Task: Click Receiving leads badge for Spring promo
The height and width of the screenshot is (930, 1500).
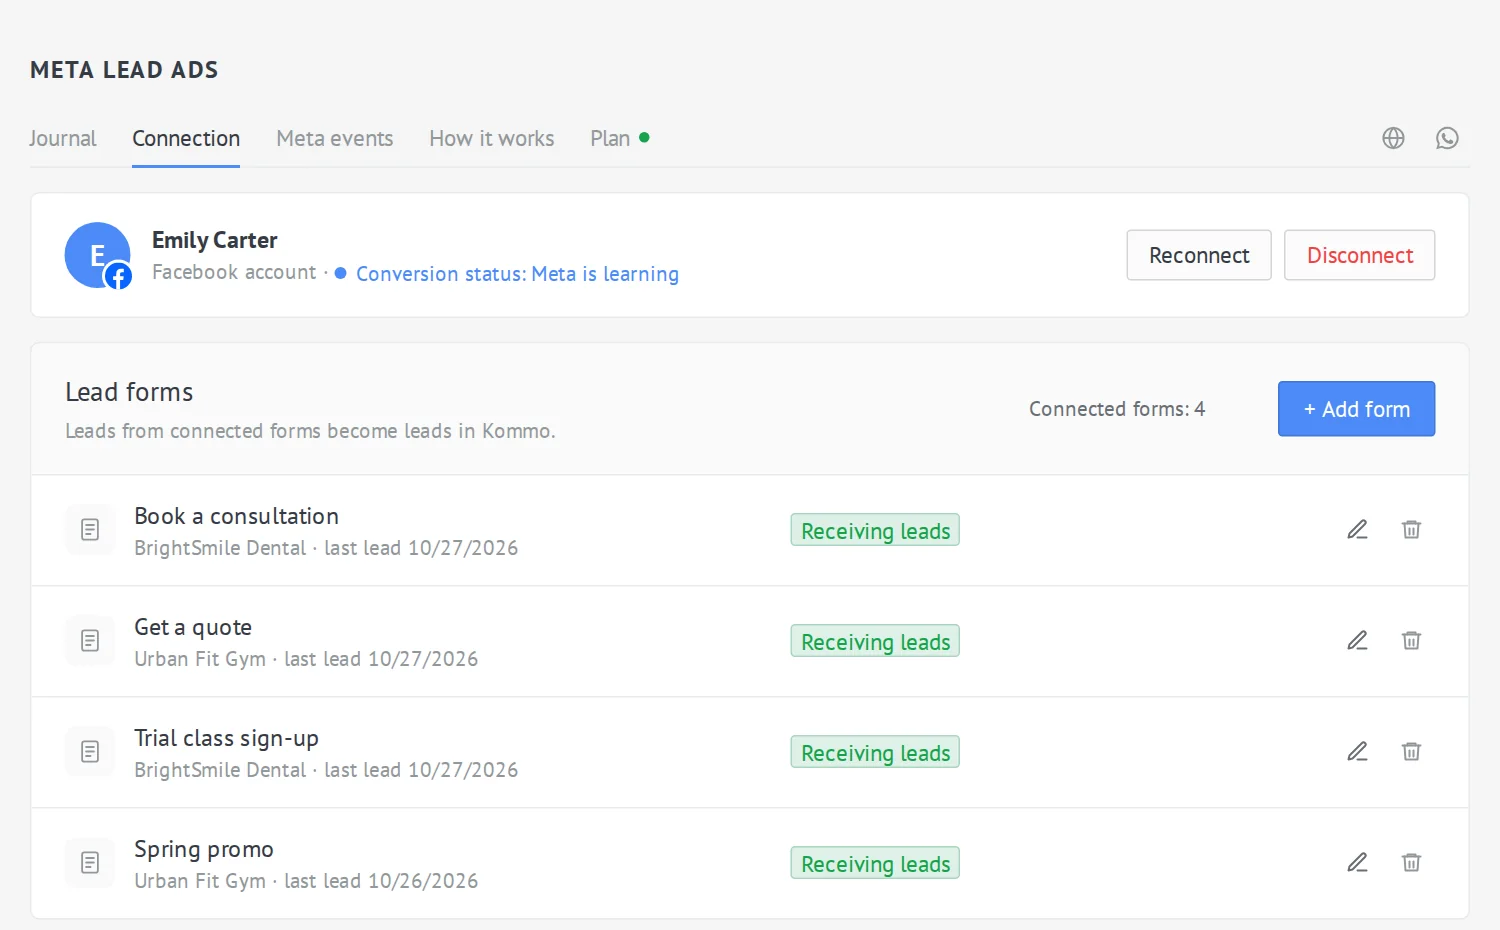Action: point(875,863)
